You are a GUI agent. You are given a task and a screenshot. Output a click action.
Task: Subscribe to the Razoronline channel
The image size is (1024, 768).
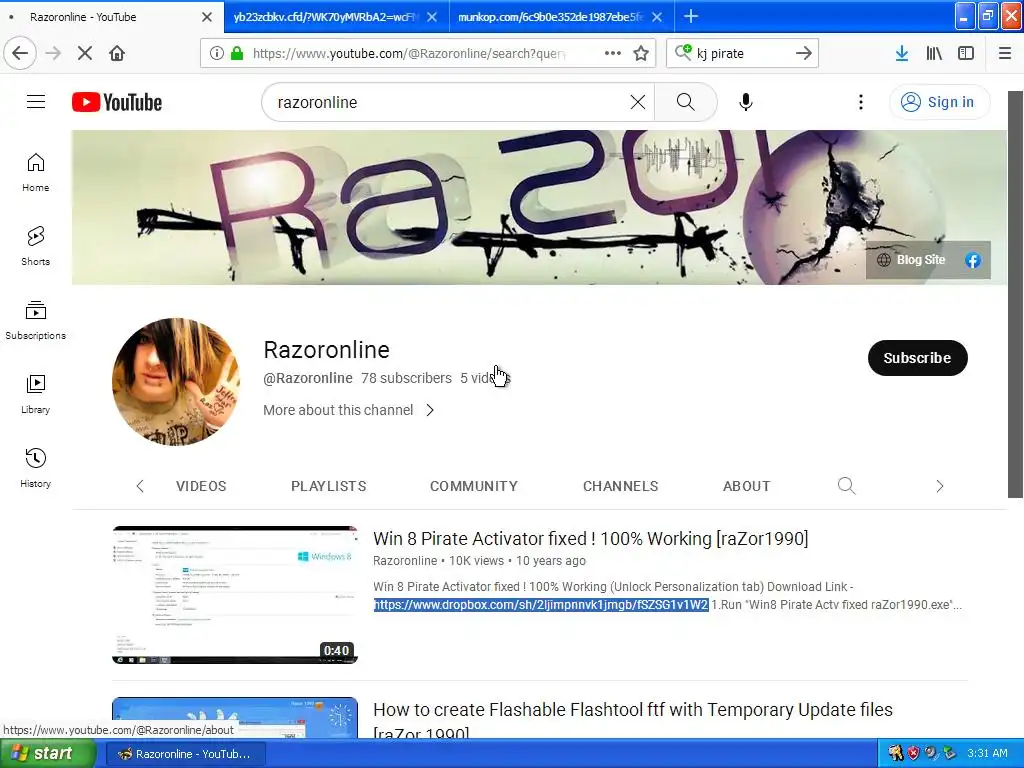918,358
